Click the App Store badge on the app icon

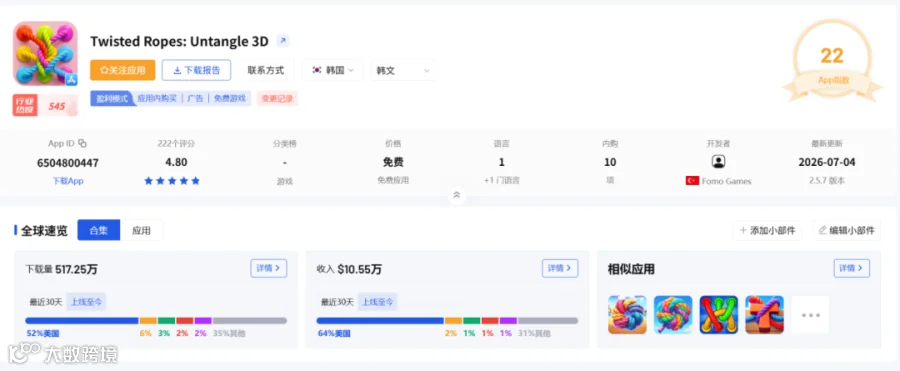71,80
